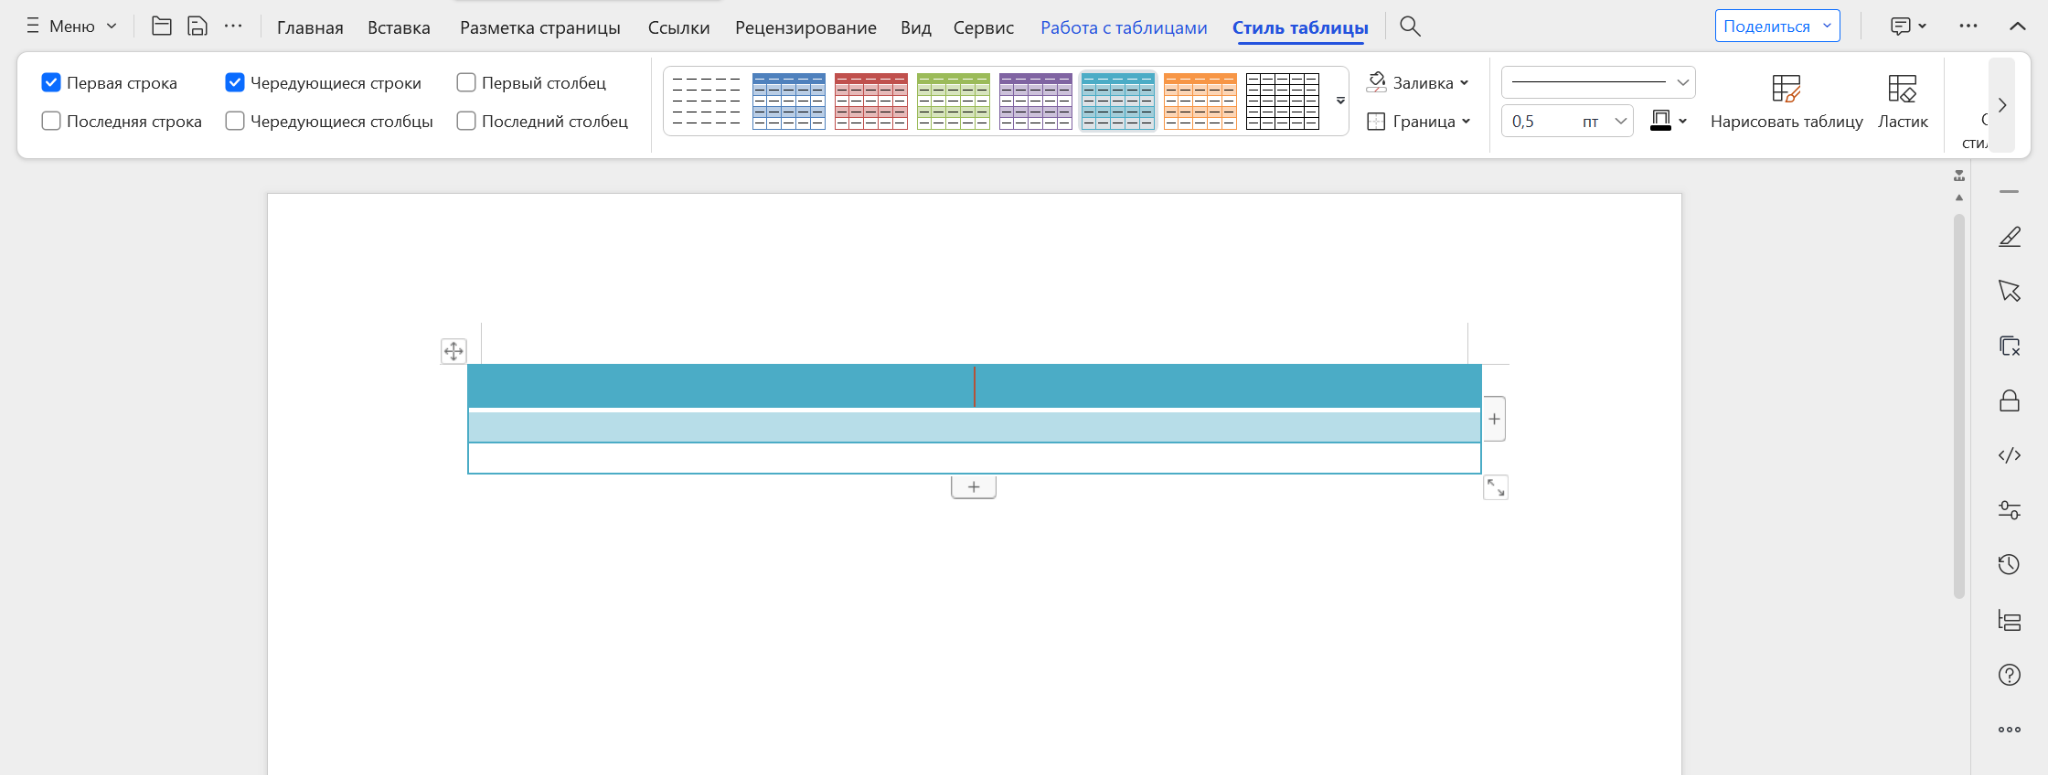Enable the Чередующиеся столбцы checkbox

tap(235, 121)
